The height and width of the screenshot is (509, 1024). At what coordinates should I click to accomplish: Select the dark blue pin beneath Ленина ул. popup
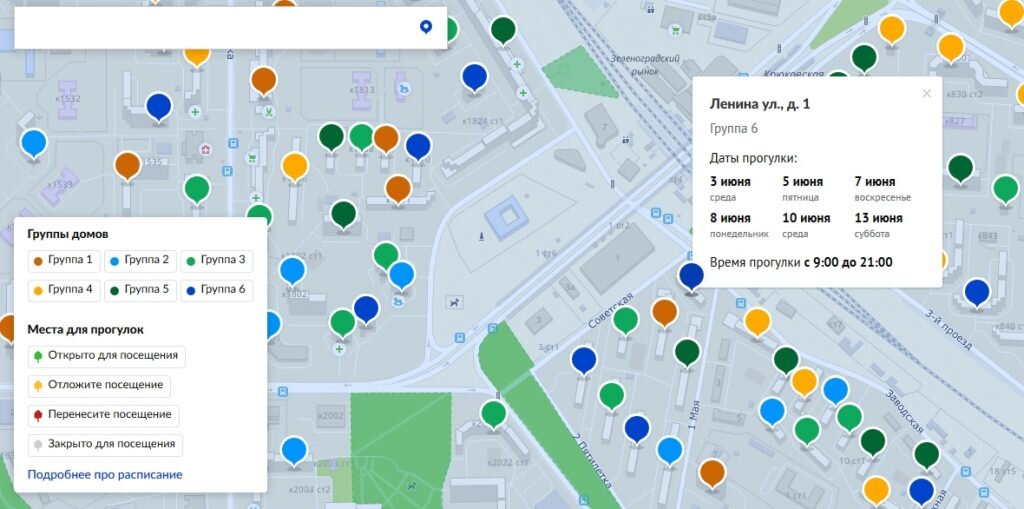[691, 276]
